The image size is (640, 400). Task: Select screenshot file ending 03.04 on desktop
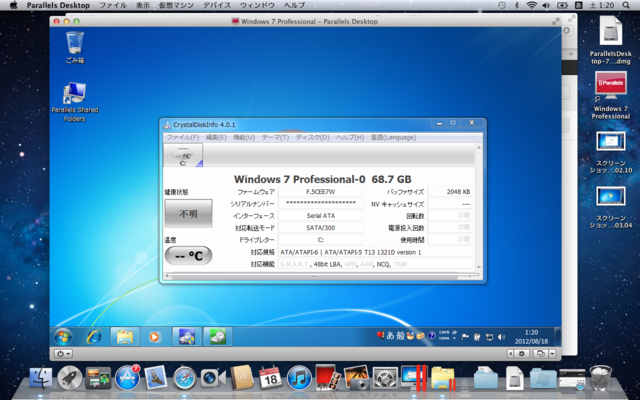[611, 207]
